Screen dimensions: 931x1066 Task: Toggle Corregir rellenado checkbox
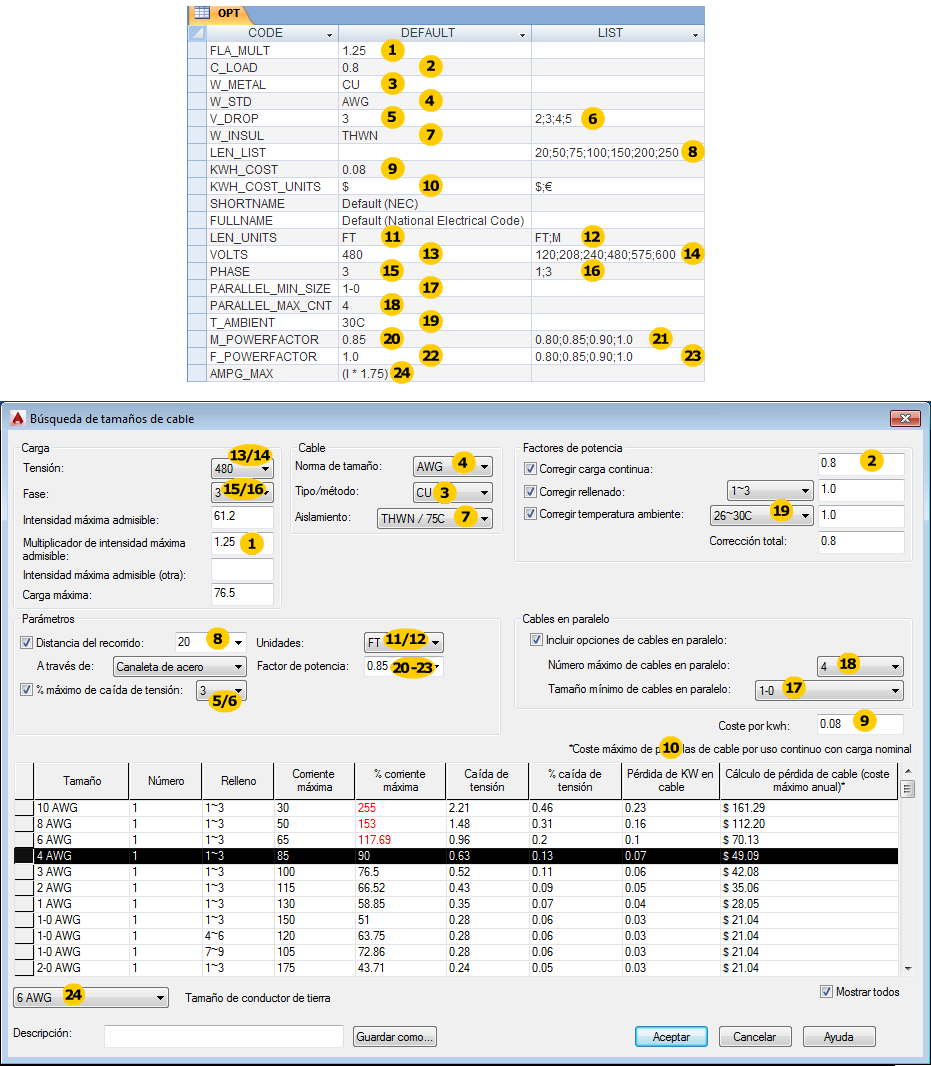click(530, 492)
